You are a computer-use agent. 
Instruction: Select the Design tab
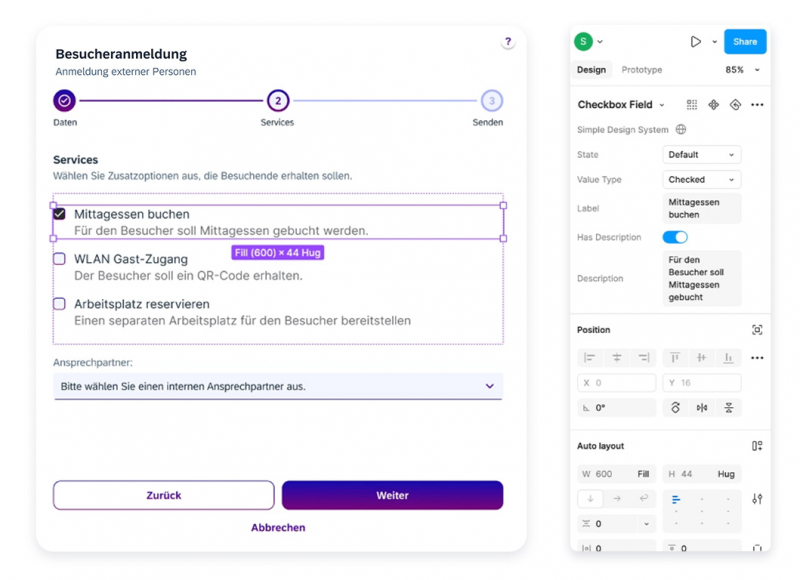[x=591, y=70]
